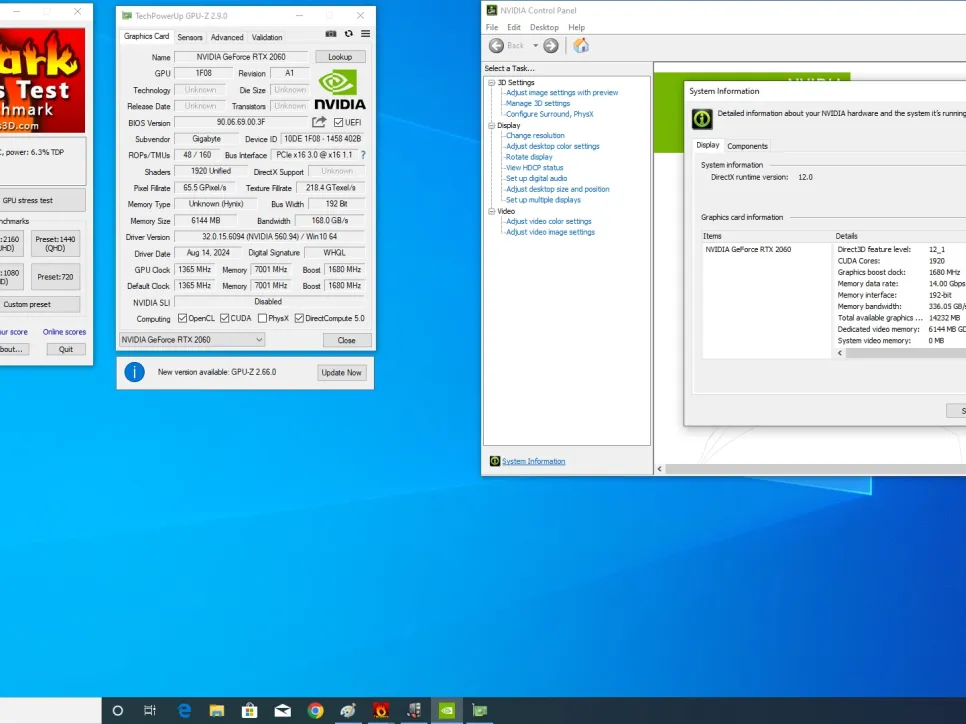Click the System Information icon at bottom left
The image size is (966, 724).
495,461
